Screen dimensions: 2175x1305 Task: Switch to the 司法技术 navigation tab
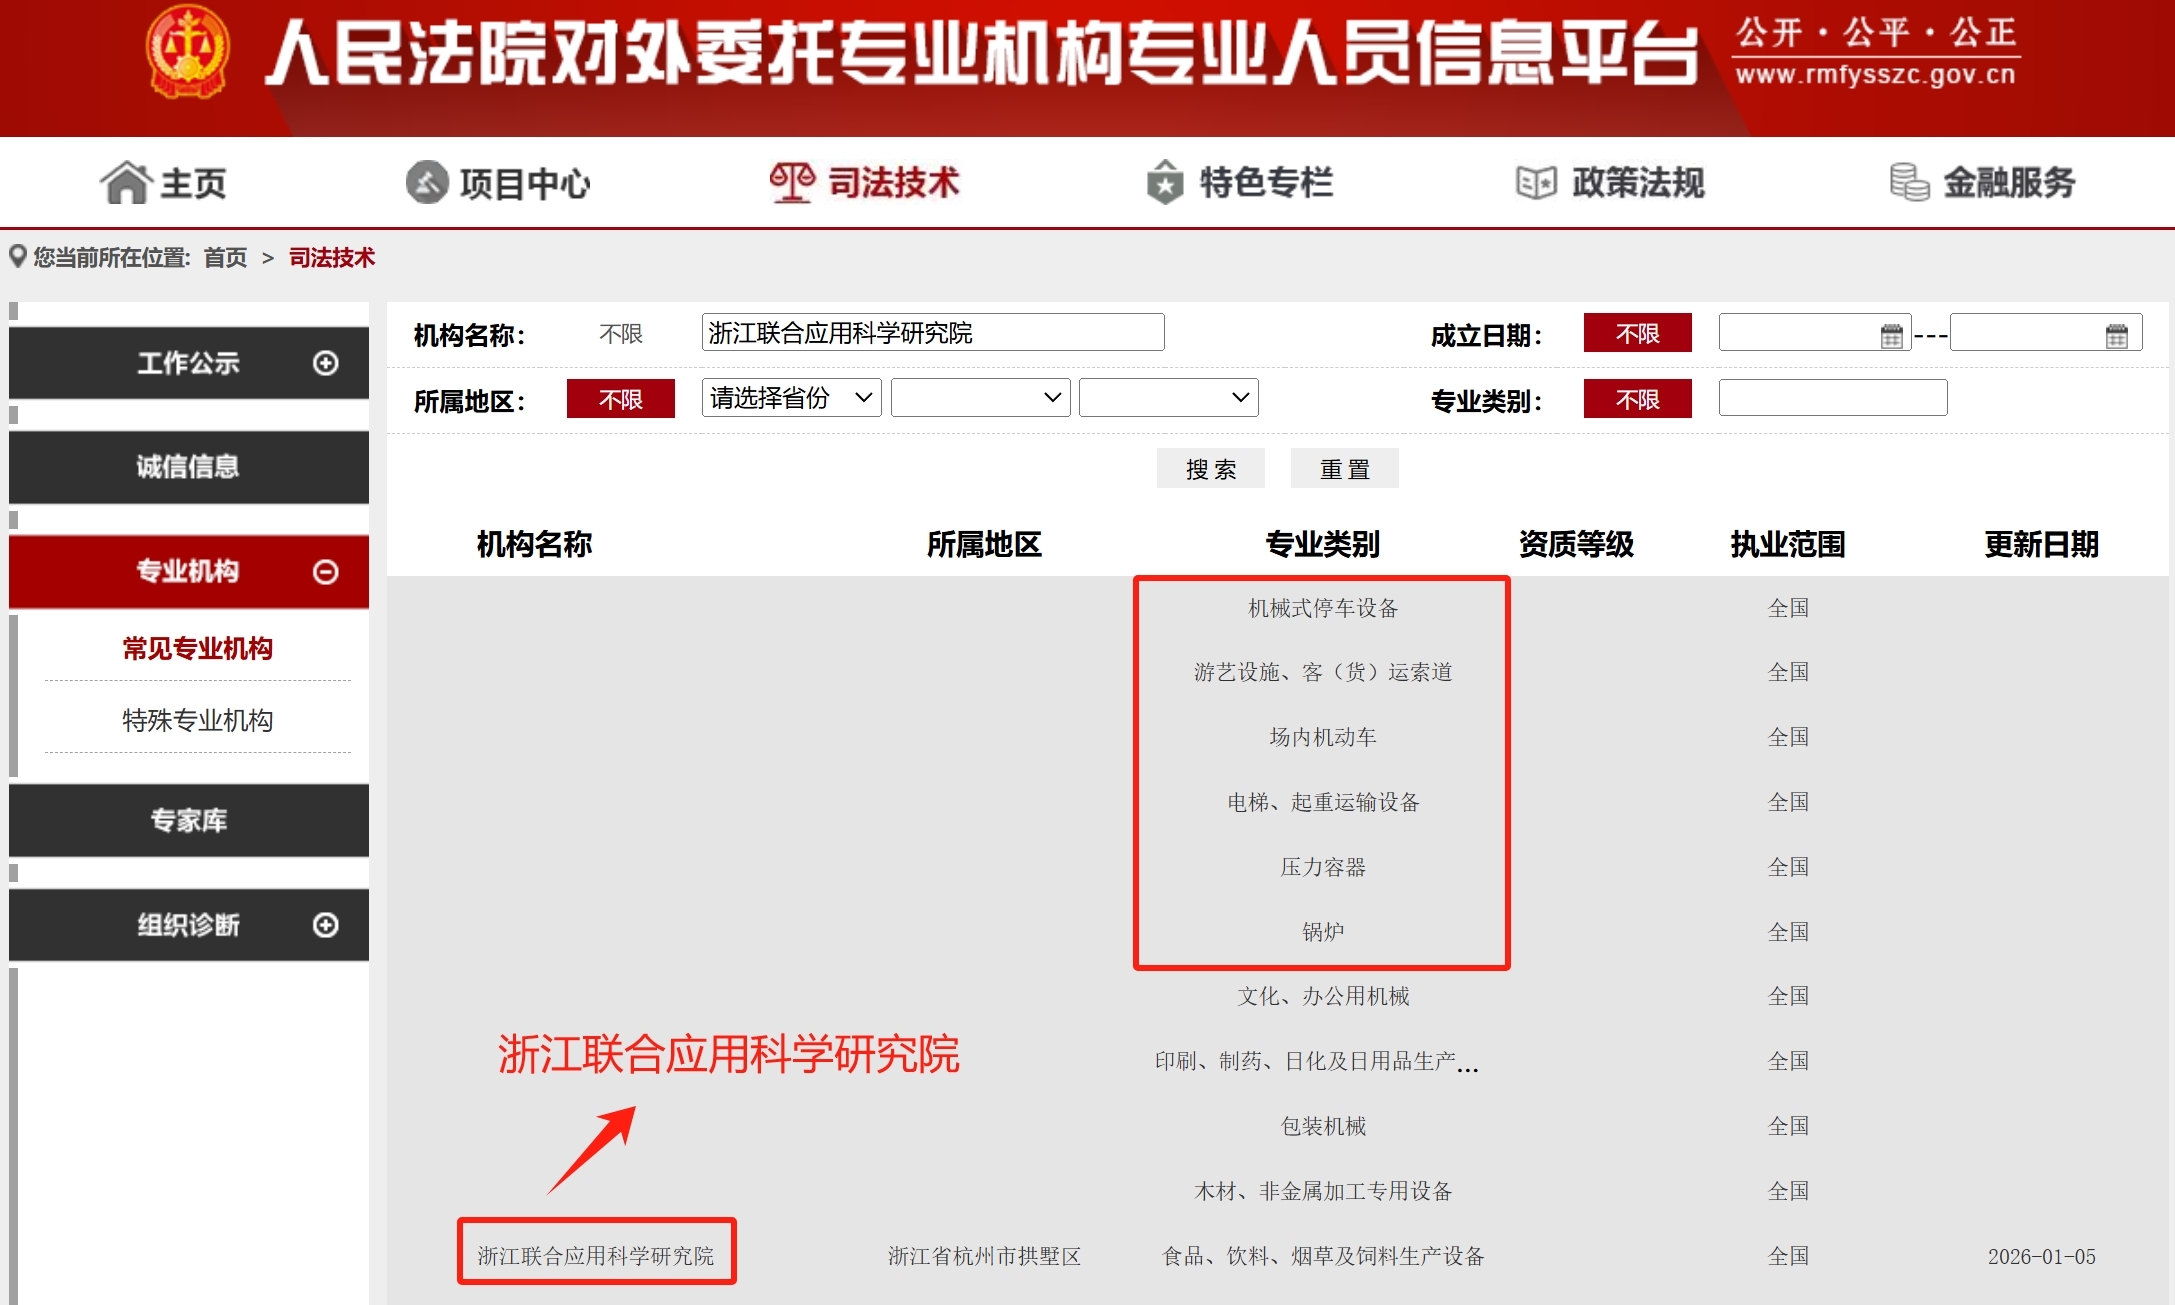pos(893,182)
